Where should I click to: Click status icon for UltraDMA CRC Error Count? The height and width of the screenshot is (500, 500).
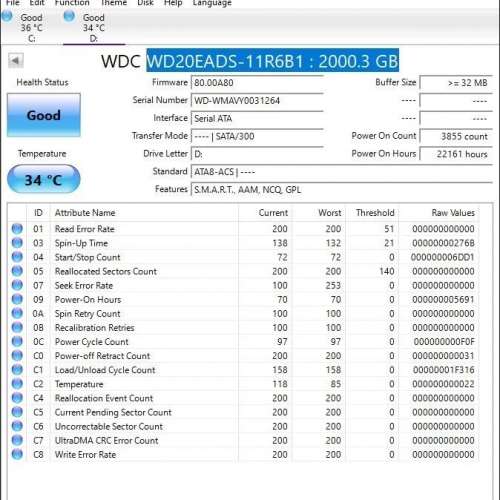click(17, 440)
